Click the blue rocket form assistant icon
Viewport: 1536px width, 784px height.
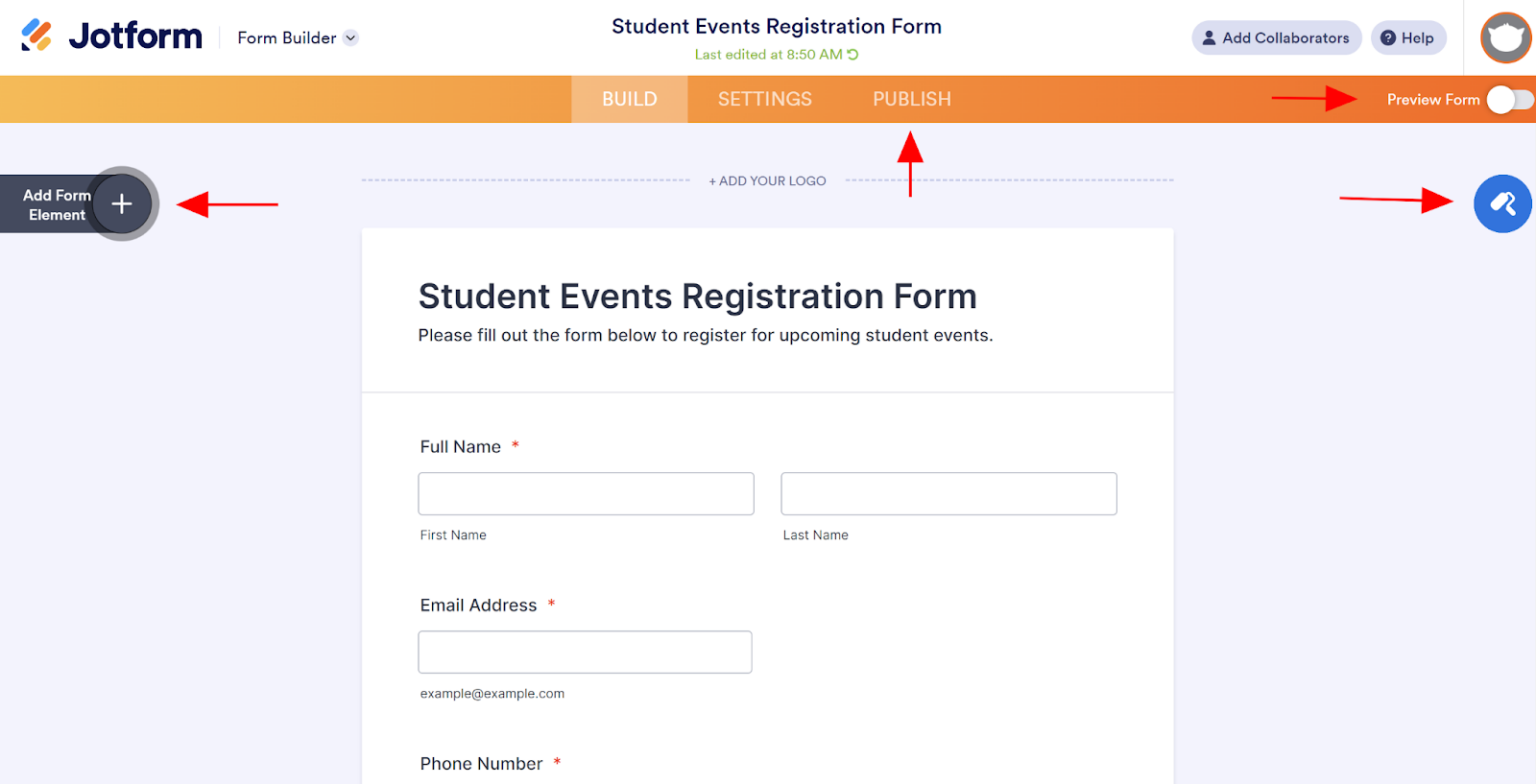tap(1502, 204)
